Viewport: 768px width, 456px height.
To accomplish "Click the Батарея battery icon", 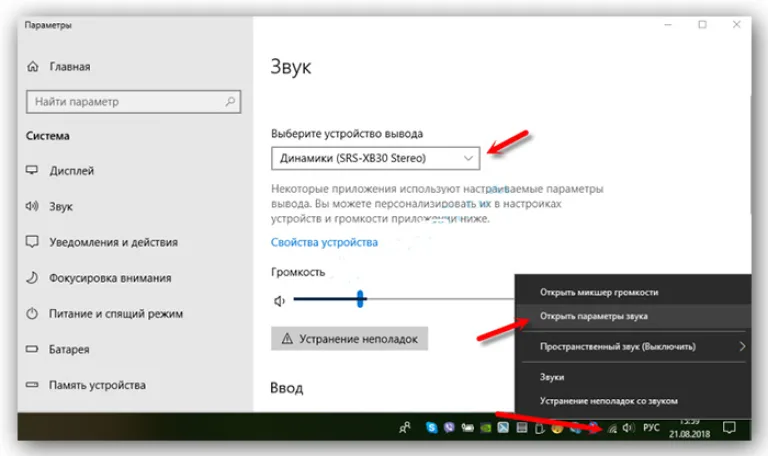I will (32, 349).
